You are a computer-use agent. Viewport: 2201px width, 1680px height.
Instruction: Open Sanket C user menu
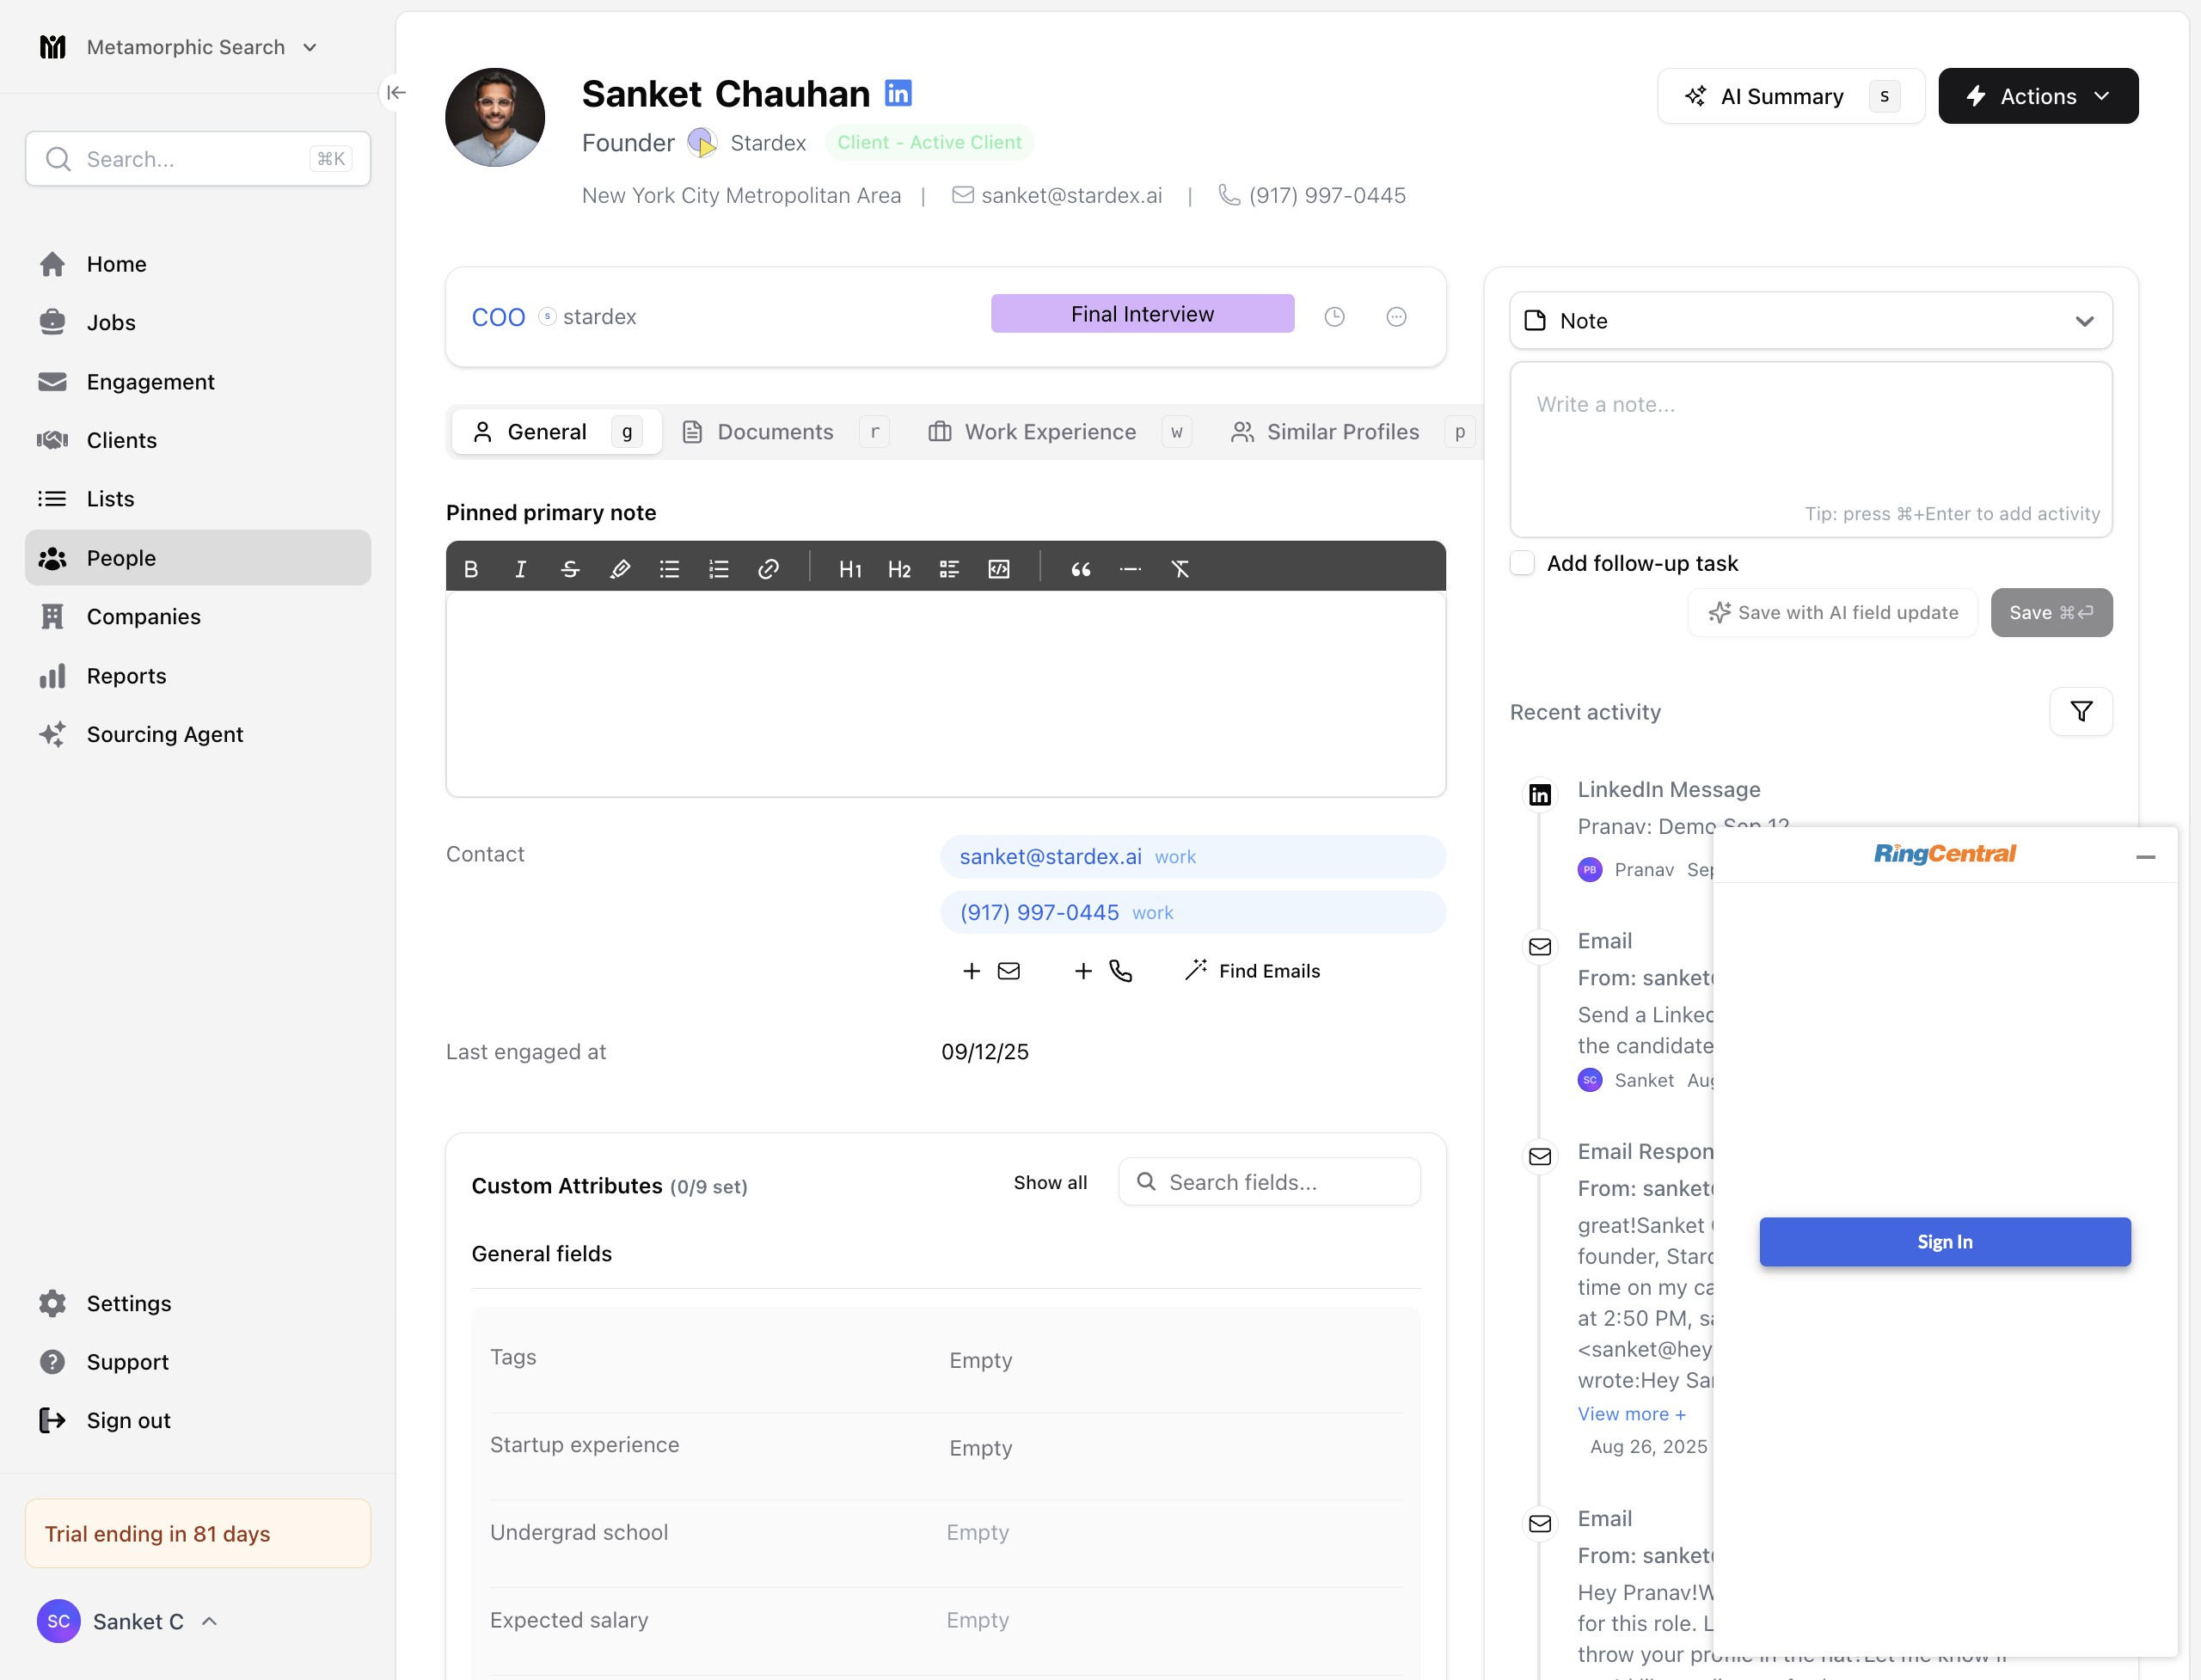pos(128,1621)
